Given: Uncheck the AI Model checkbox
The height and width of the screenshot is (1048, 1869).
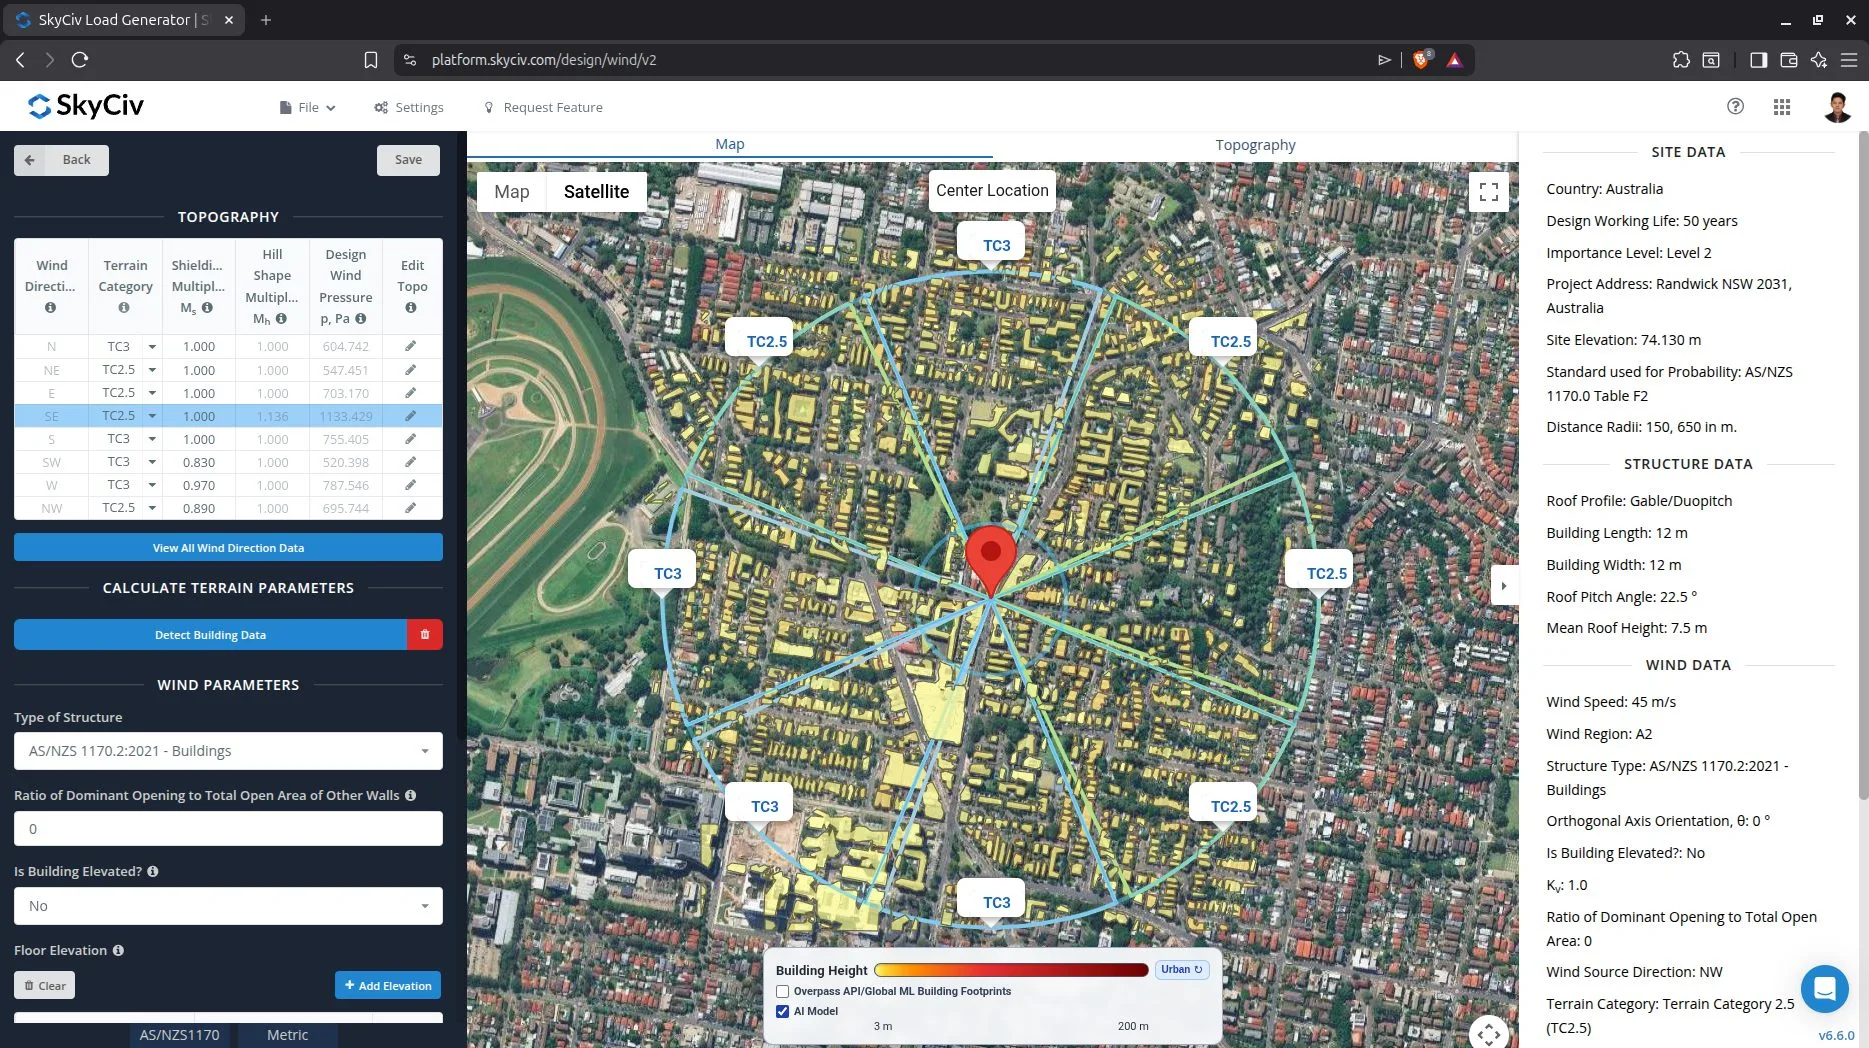Looking at the screenshot, I should tap(783, 1011).
